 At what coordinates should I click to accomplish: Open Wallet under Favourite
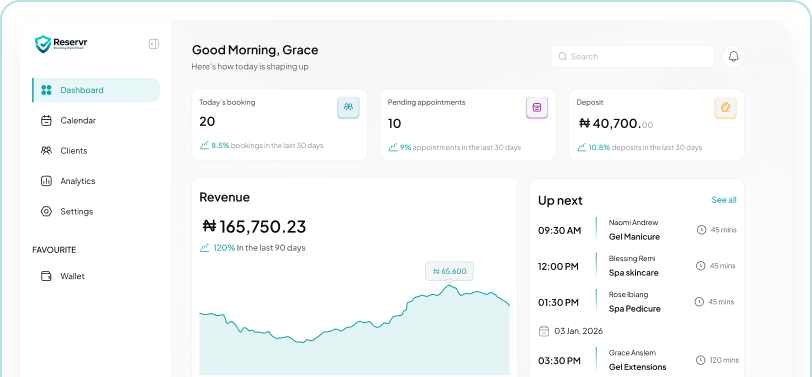96,276
